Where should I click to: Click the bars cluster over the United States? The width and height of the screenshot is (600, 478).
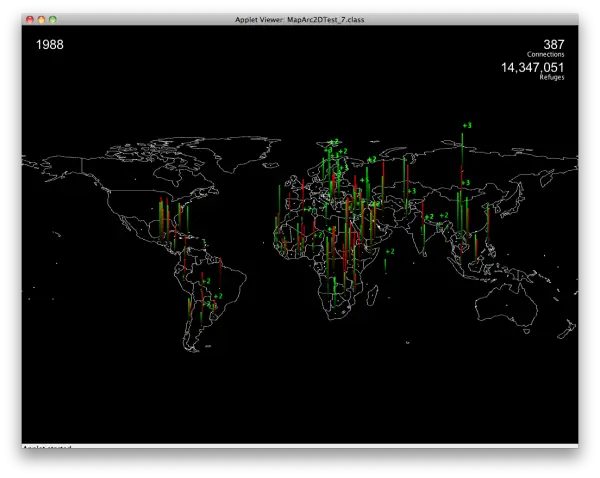pyautogui.click(x=173, y=219)
